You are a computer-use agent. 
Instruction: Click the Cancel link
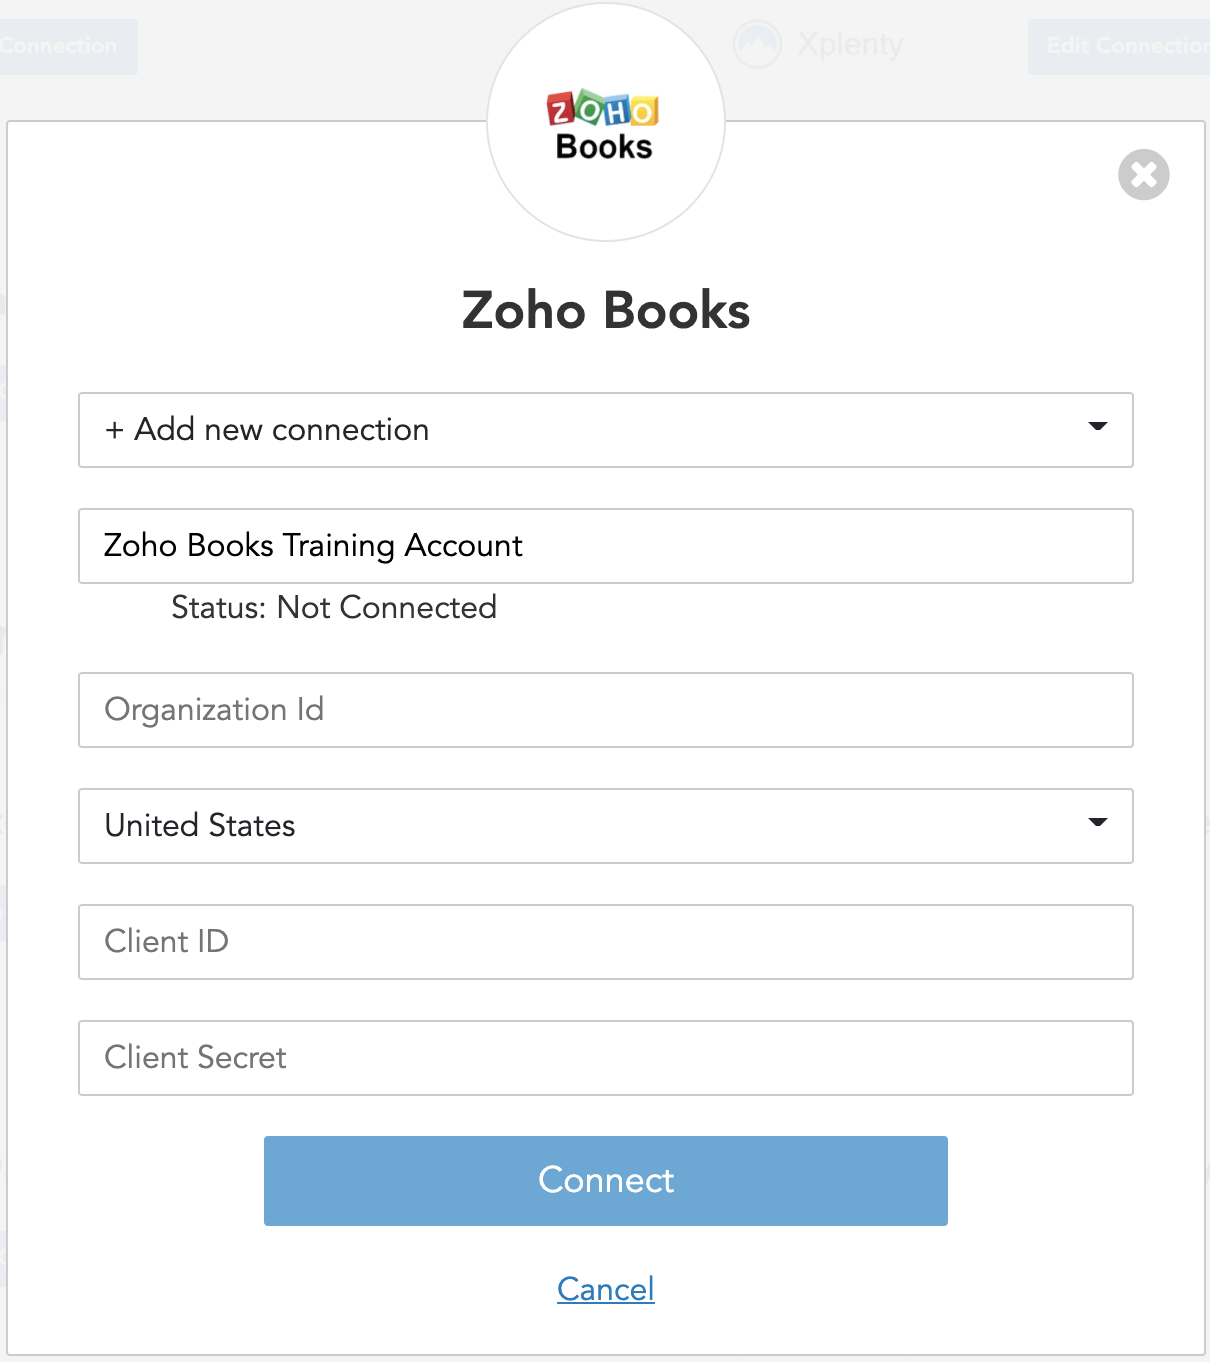pyautogui.click(x=606, y=1289)
